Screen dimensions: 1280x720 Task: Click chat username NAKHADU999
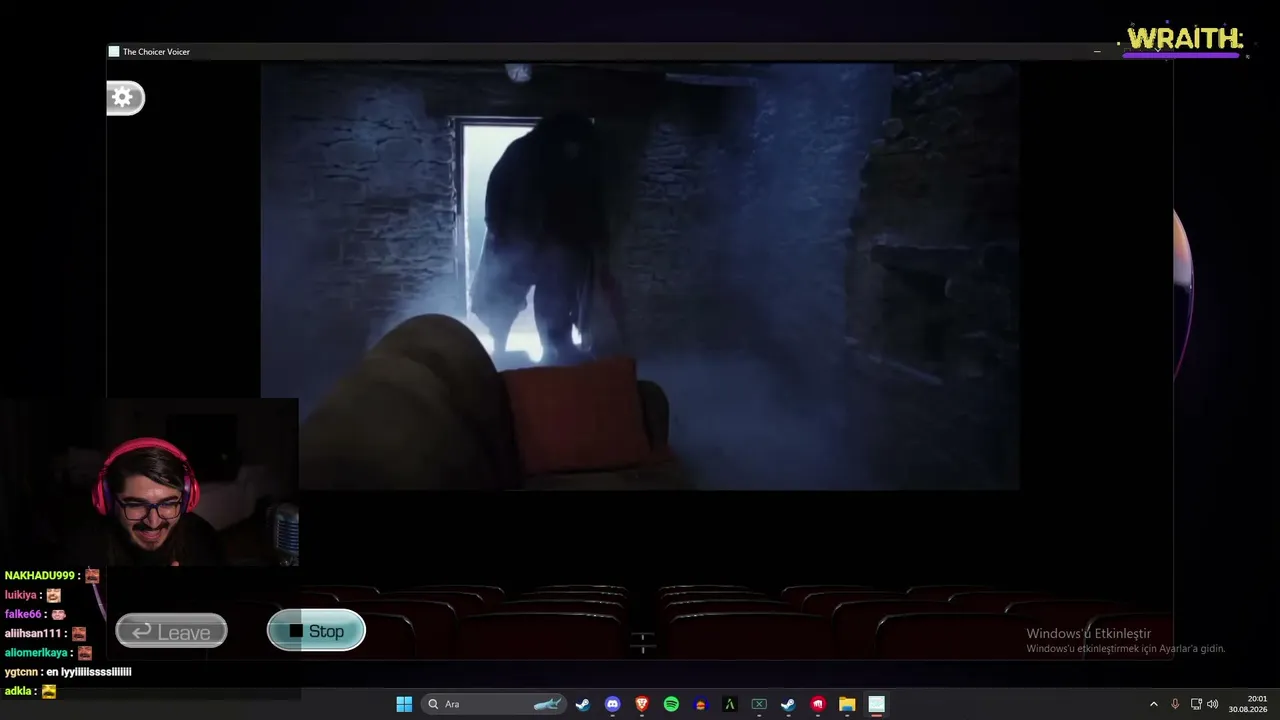(40, 576)
